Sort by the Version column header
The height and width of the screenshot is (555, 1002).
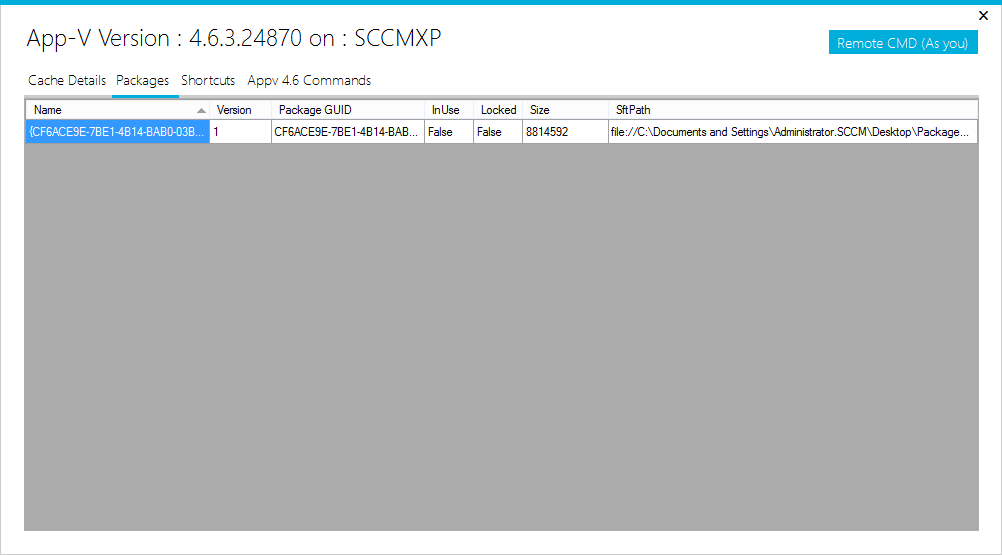tap(240, 110)
